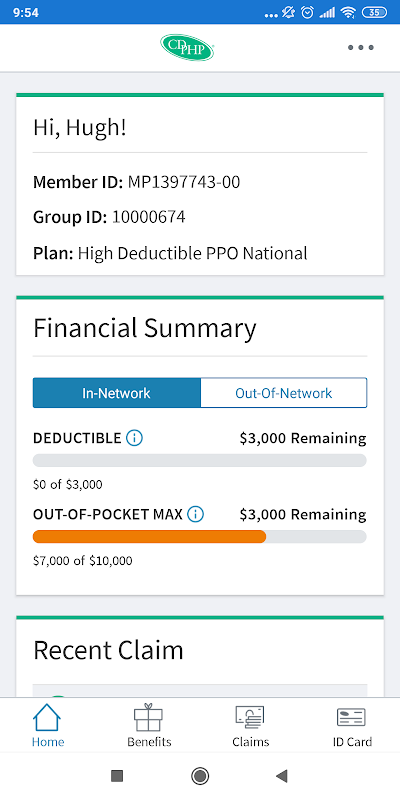Tap the Member ID number text
The image size is (400, 800).
pos(184,182)
